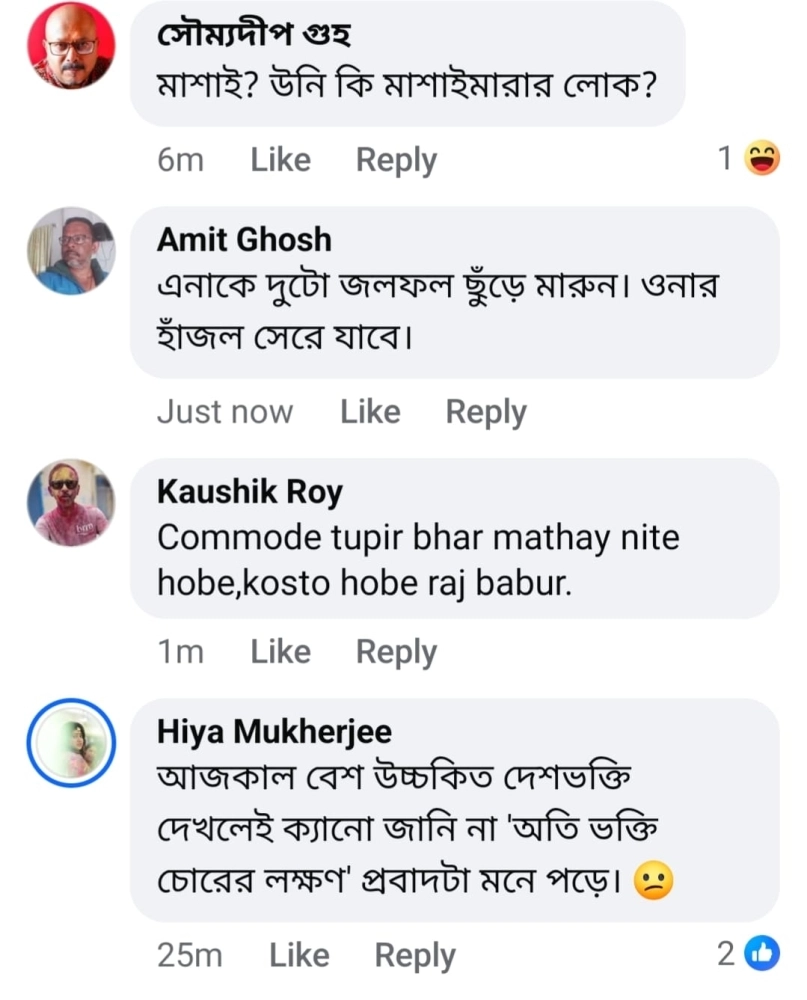Like the first comment posted 6m ago
The width and height of the screenshot is (807, 1000).
[280, 160]
